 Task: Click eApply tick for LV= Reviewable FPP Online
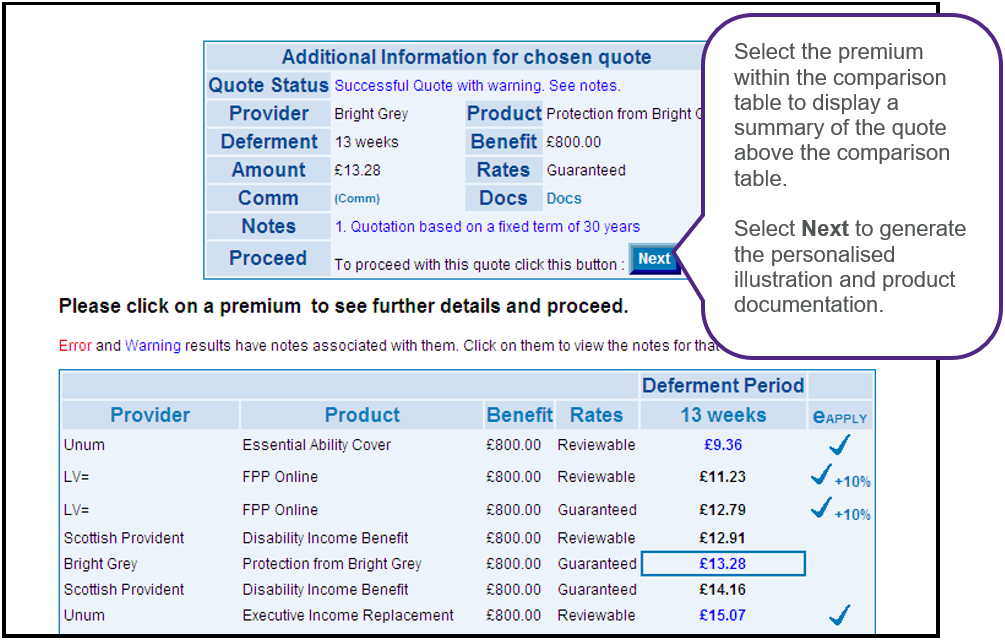823,477
